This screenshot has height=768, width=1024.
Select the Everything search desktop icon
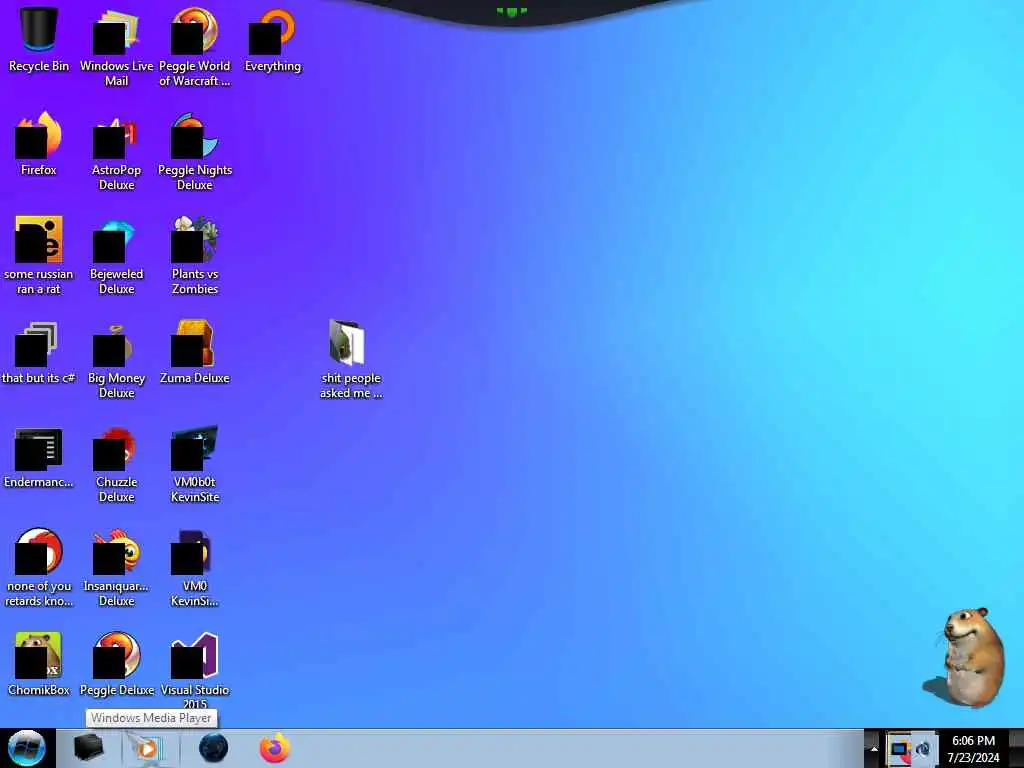273,39
